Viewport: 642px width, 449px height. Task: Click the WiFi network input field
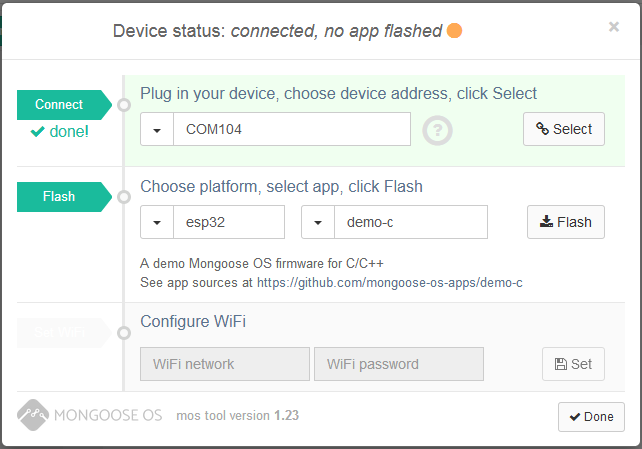click(x=225, y=364)
